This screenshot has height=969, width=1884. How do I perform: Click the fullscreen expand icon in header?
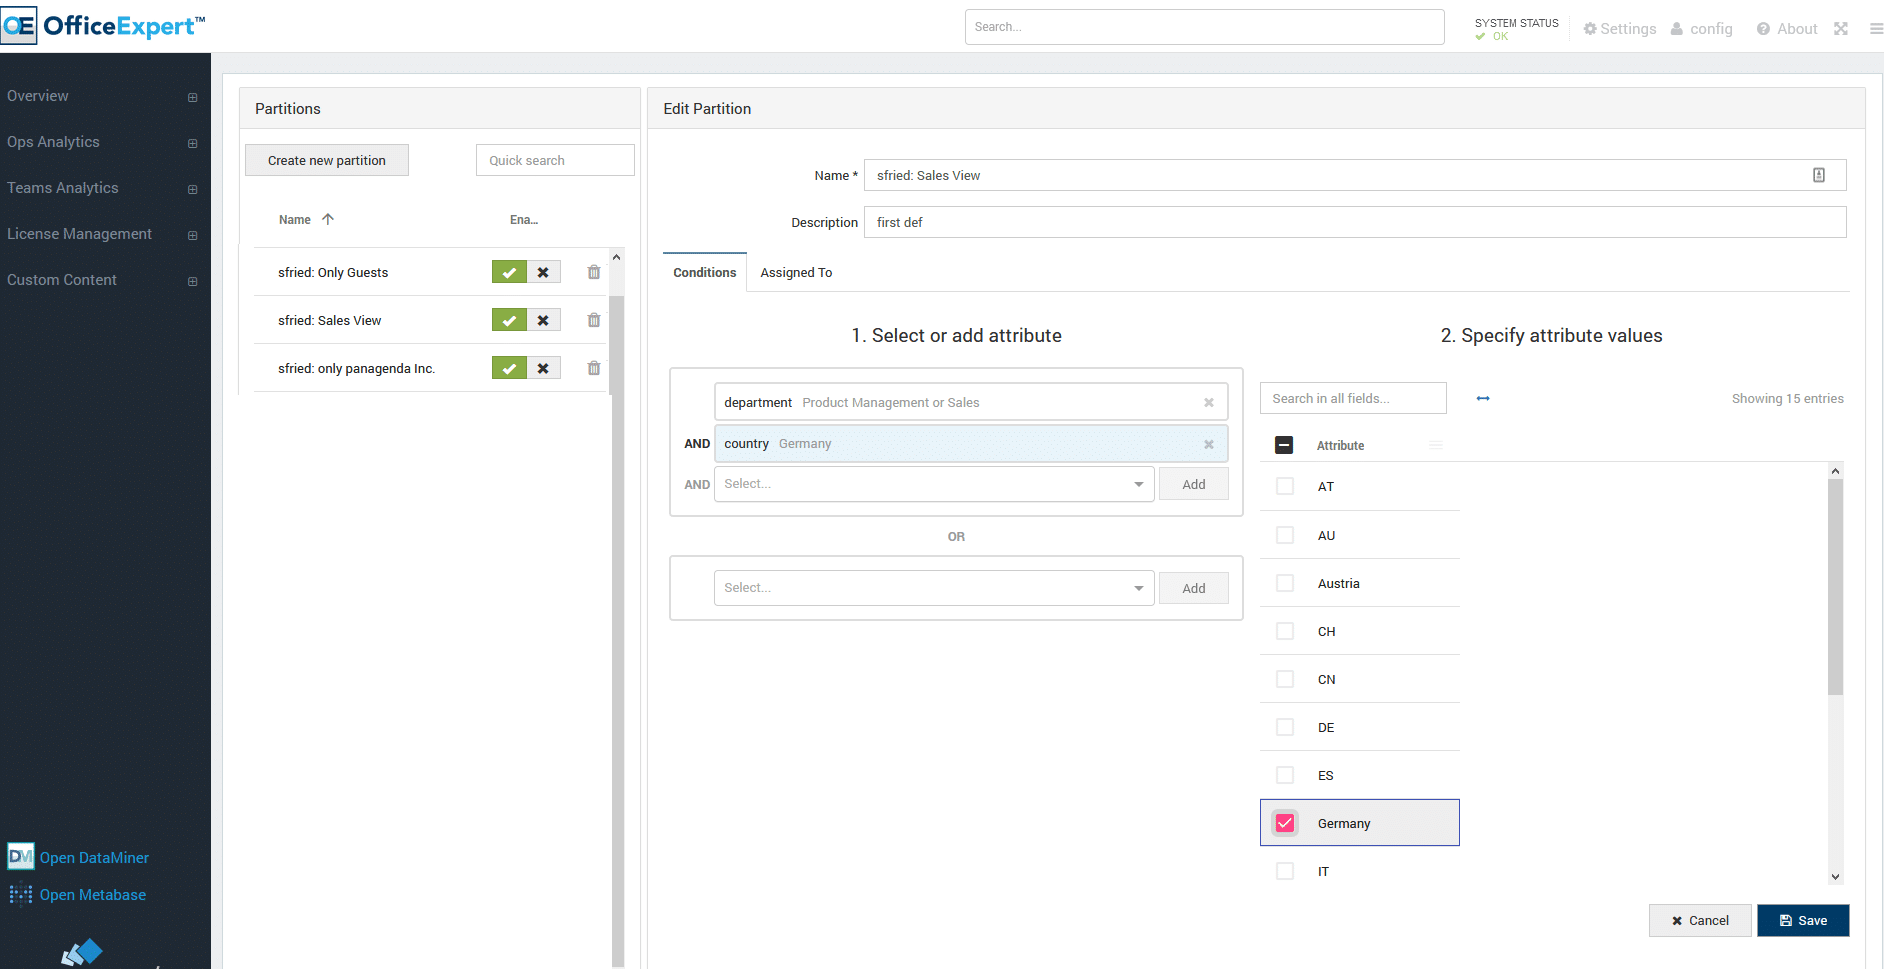1841,29
